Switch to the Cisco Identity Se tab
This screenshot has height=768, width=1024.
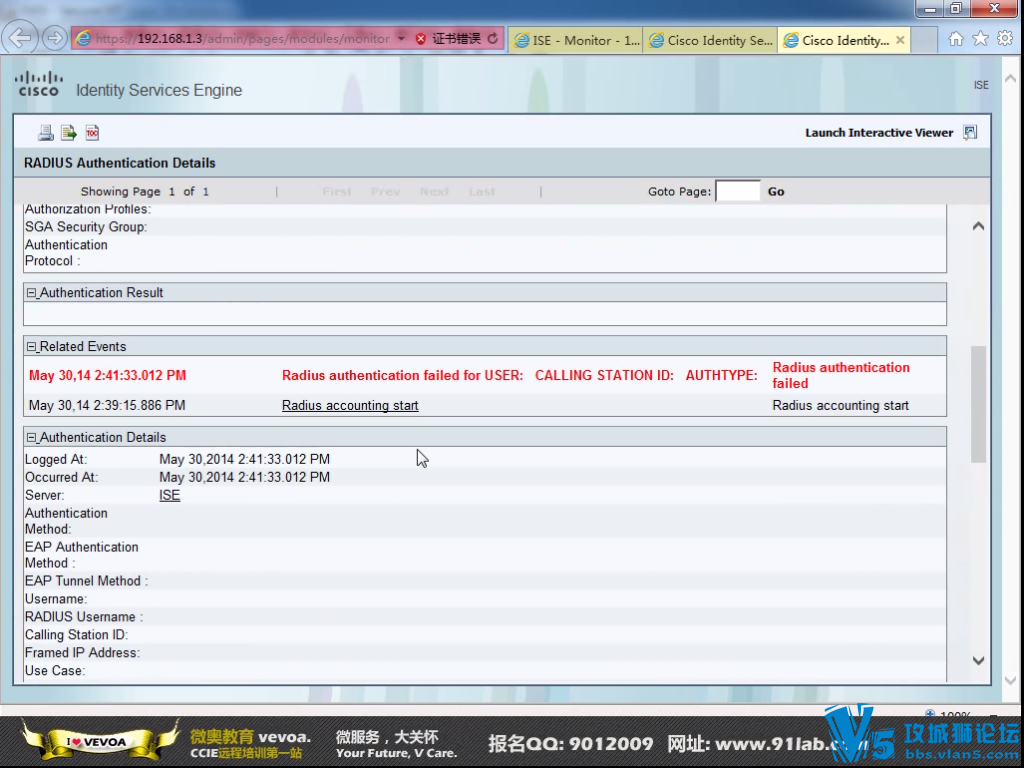710,39
